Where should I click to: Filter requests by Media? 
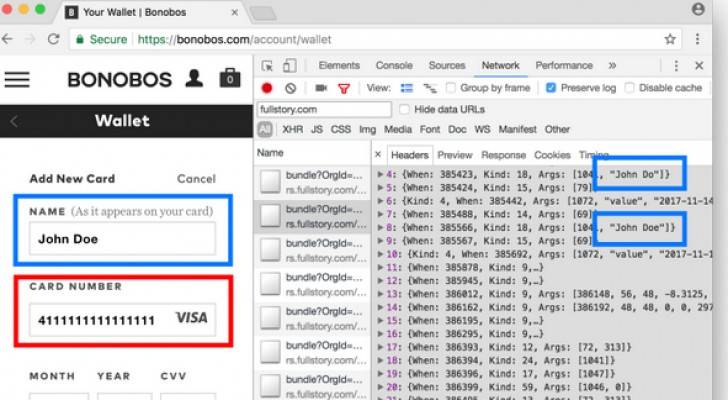(398, 129)
